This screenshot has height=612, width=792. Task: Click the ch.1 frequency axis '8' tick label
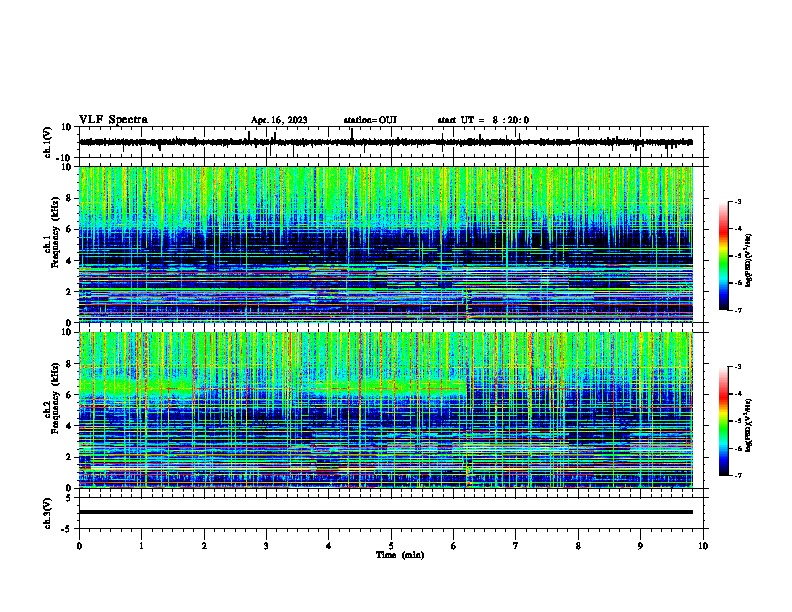click(69, 198)
